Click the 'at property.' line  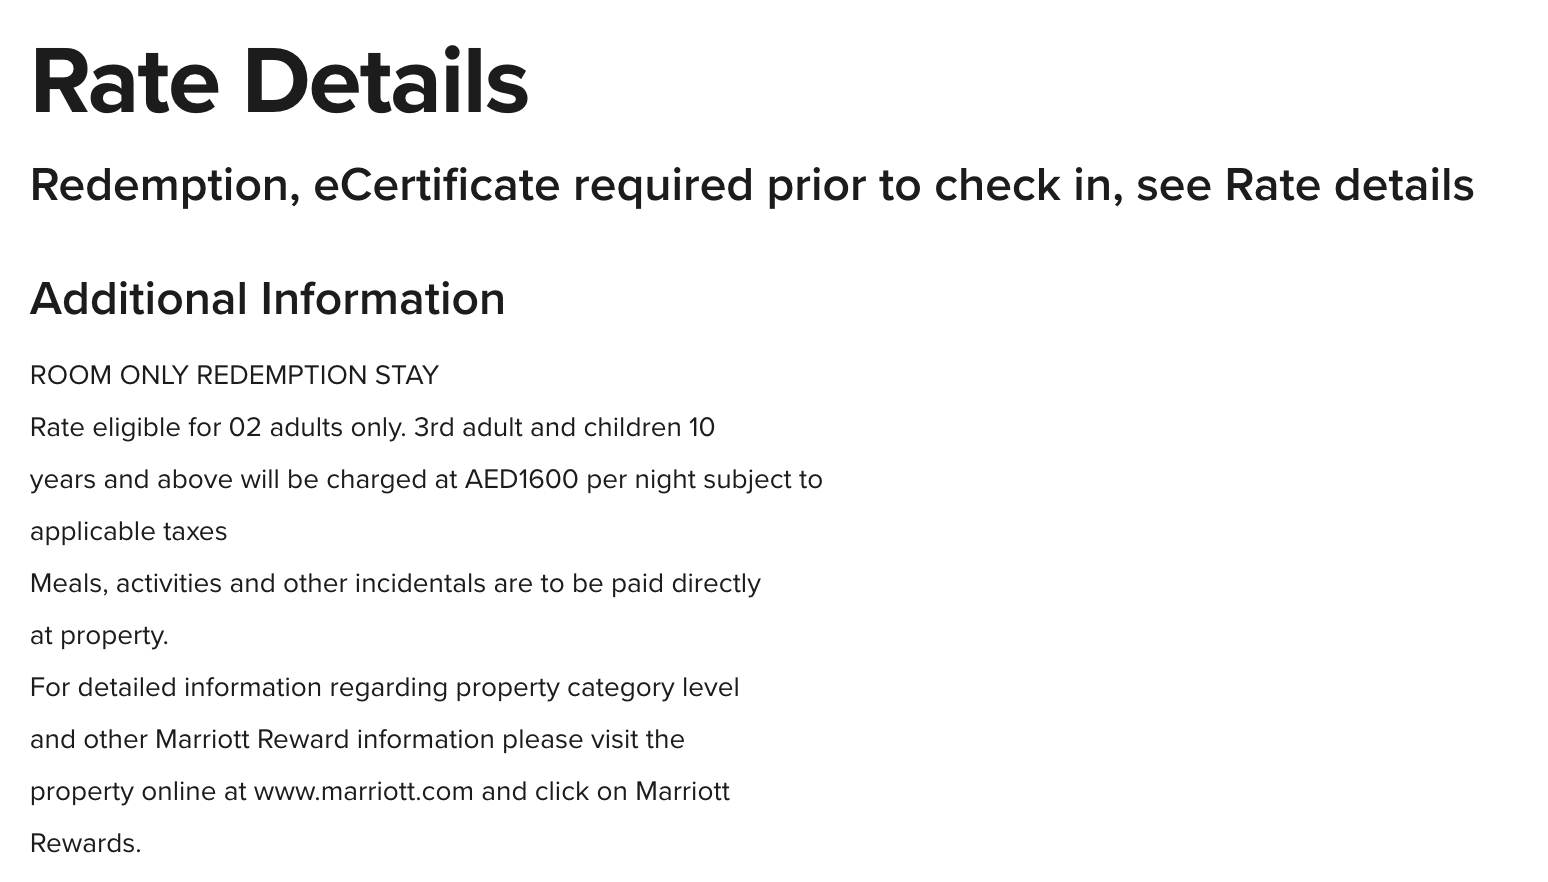tap(99, 636)
